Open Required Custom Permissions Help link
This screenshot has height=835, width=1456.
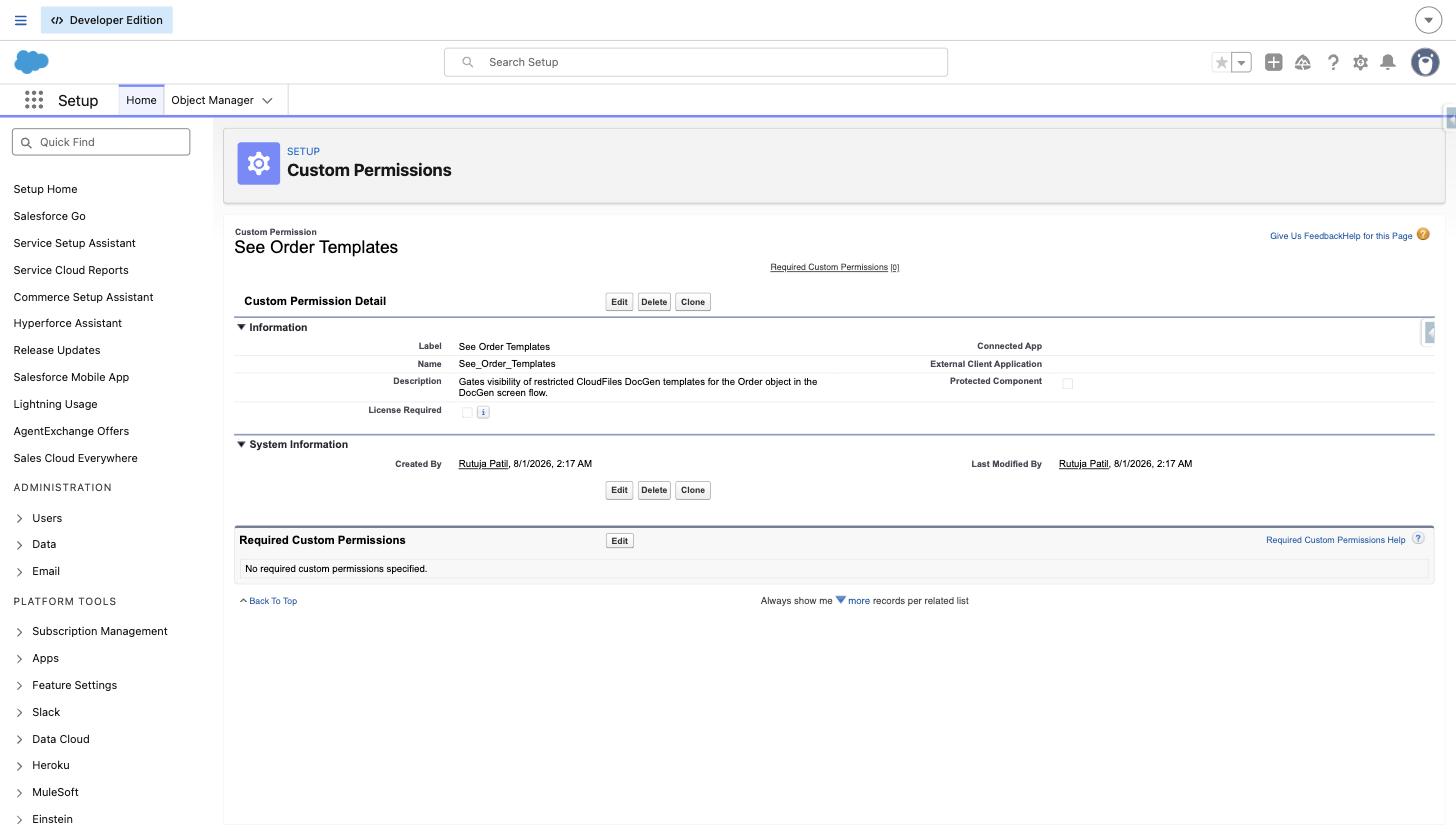(x=1335, y=540)
